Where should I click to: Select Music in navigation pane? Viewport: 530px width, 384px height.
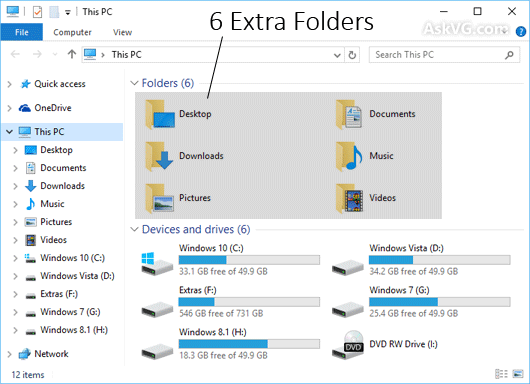pos(52,204)
